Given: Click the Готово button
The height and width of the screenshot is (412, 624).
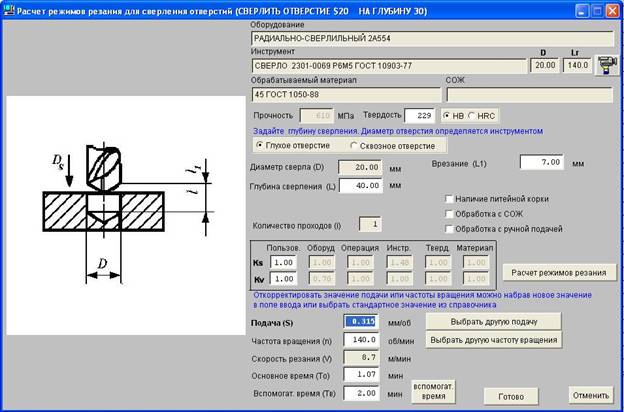Looking at the screenshot, I should pyautogui.click(x=503, y=394).
